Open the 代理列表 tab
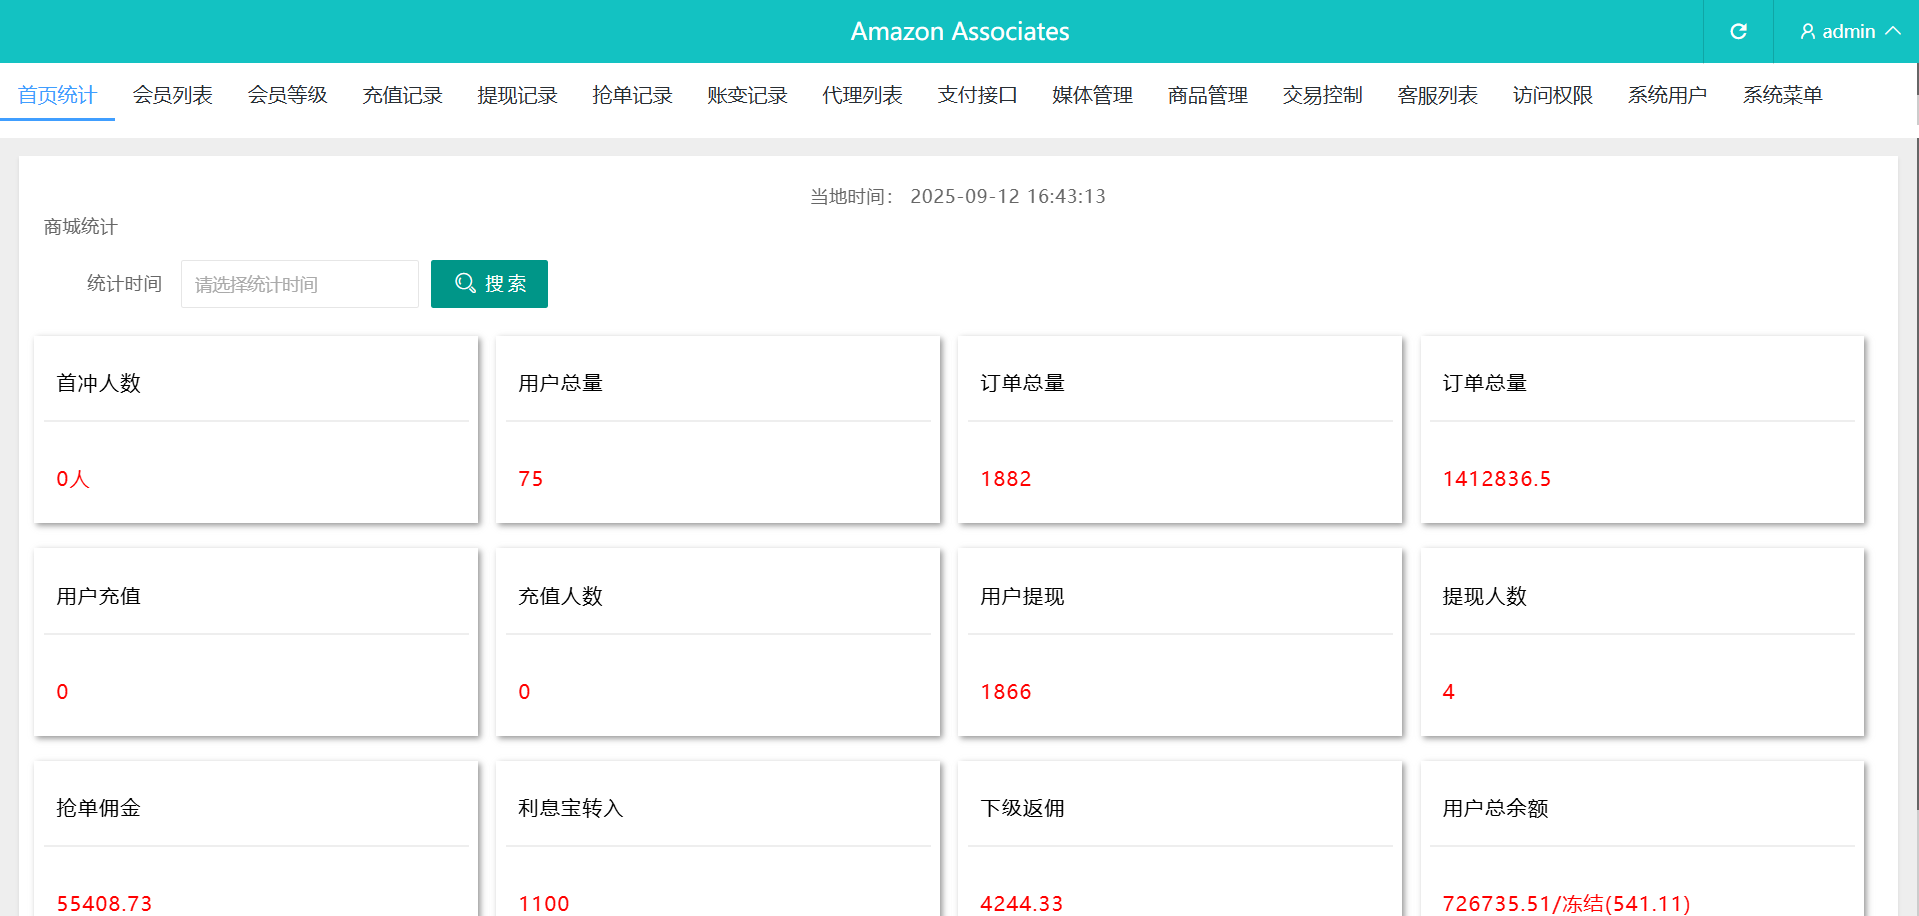Viewport: 1919px width, 916px height. coord(862,95)
